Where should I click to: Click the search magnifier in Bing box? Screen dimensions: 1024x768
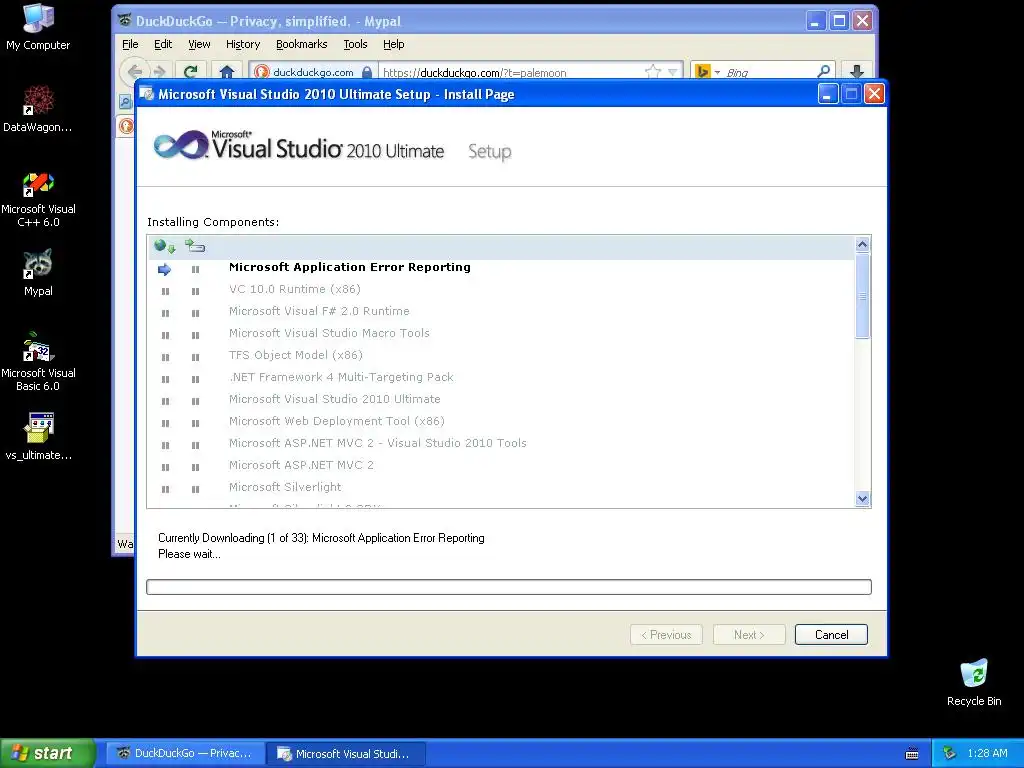click(824, 71)
